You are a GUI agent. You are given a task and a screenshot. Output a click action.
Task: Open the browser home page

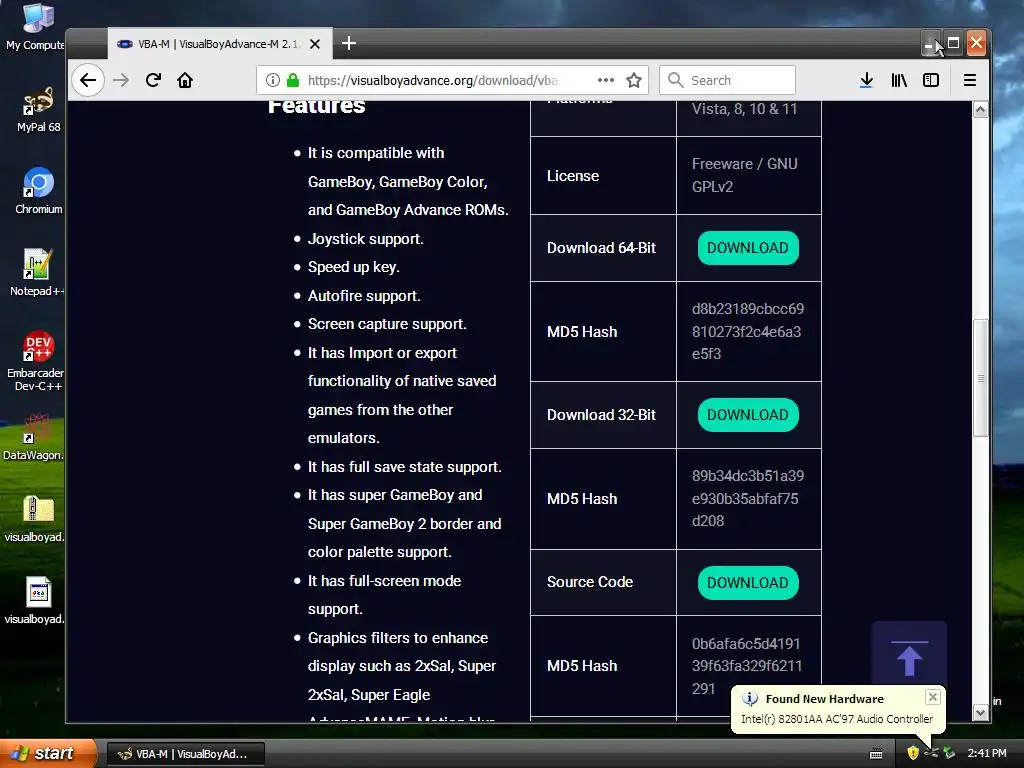[x=185, y=80]
